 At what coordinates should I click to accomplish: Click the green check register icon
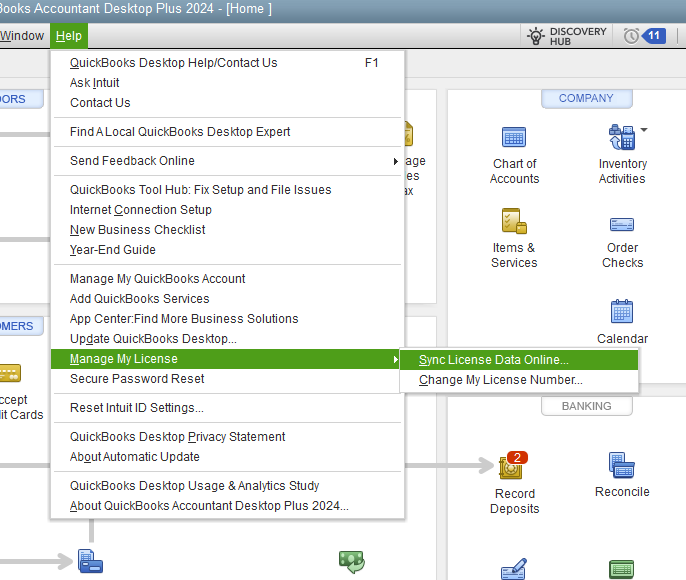[622, 570]
